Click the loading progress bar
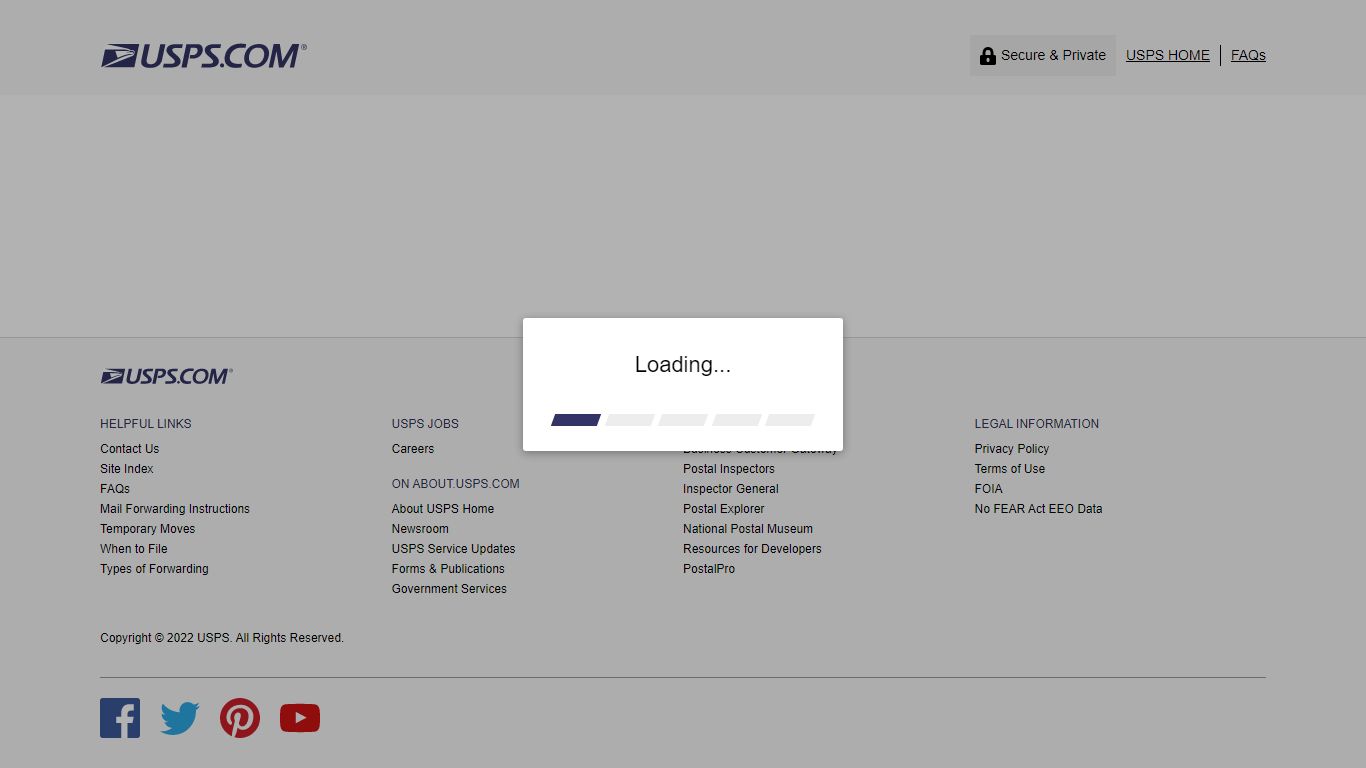 click(x=683, y=420)
